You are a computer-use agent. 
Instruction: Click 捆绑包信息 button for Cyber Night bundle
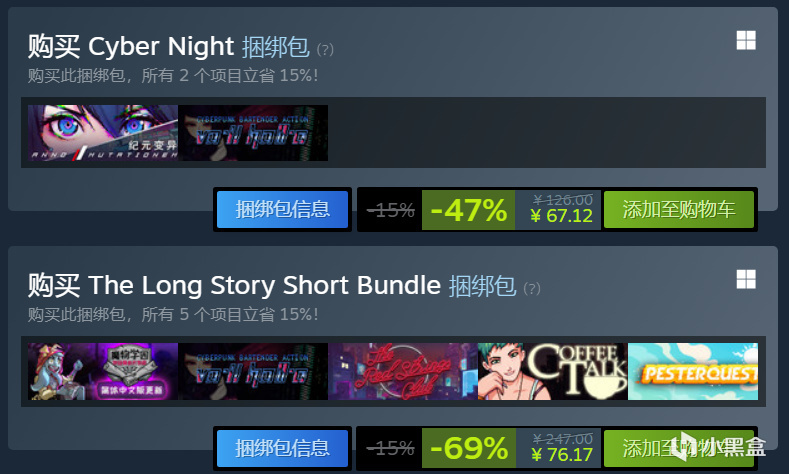click(282, 209)
